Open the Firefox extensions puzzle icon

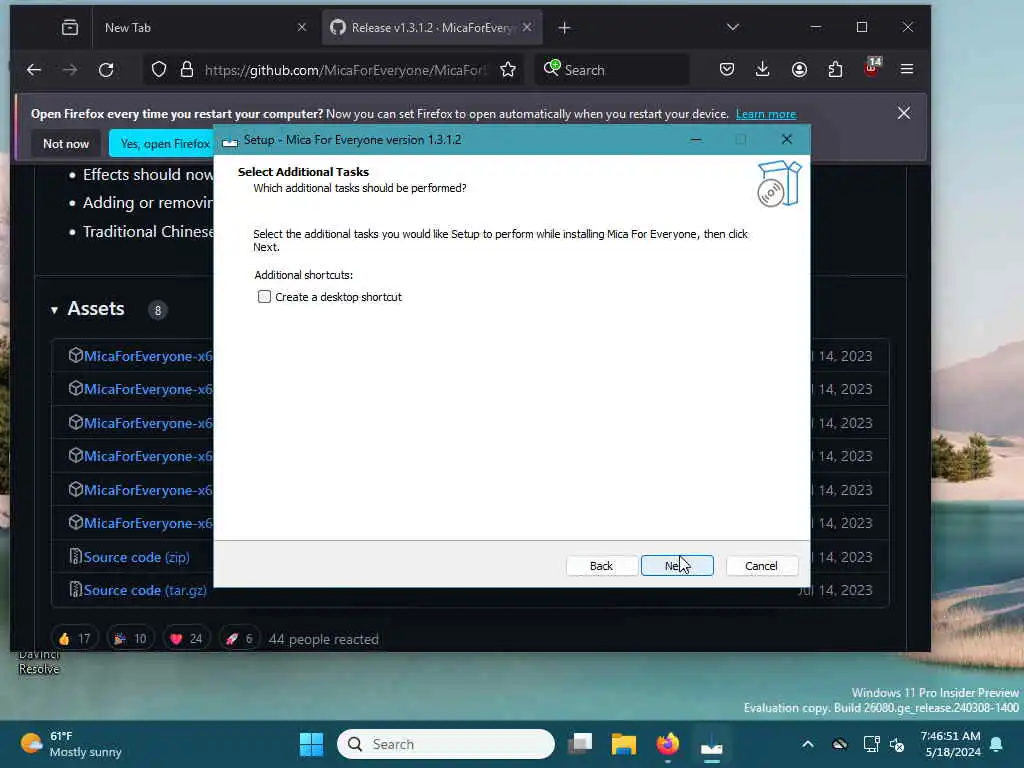(x=835, y=69)
